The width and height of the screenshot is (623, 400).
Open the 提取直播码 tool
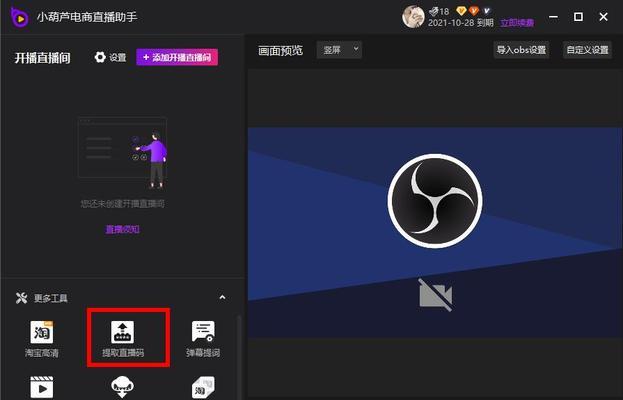(x=123, y=338)
